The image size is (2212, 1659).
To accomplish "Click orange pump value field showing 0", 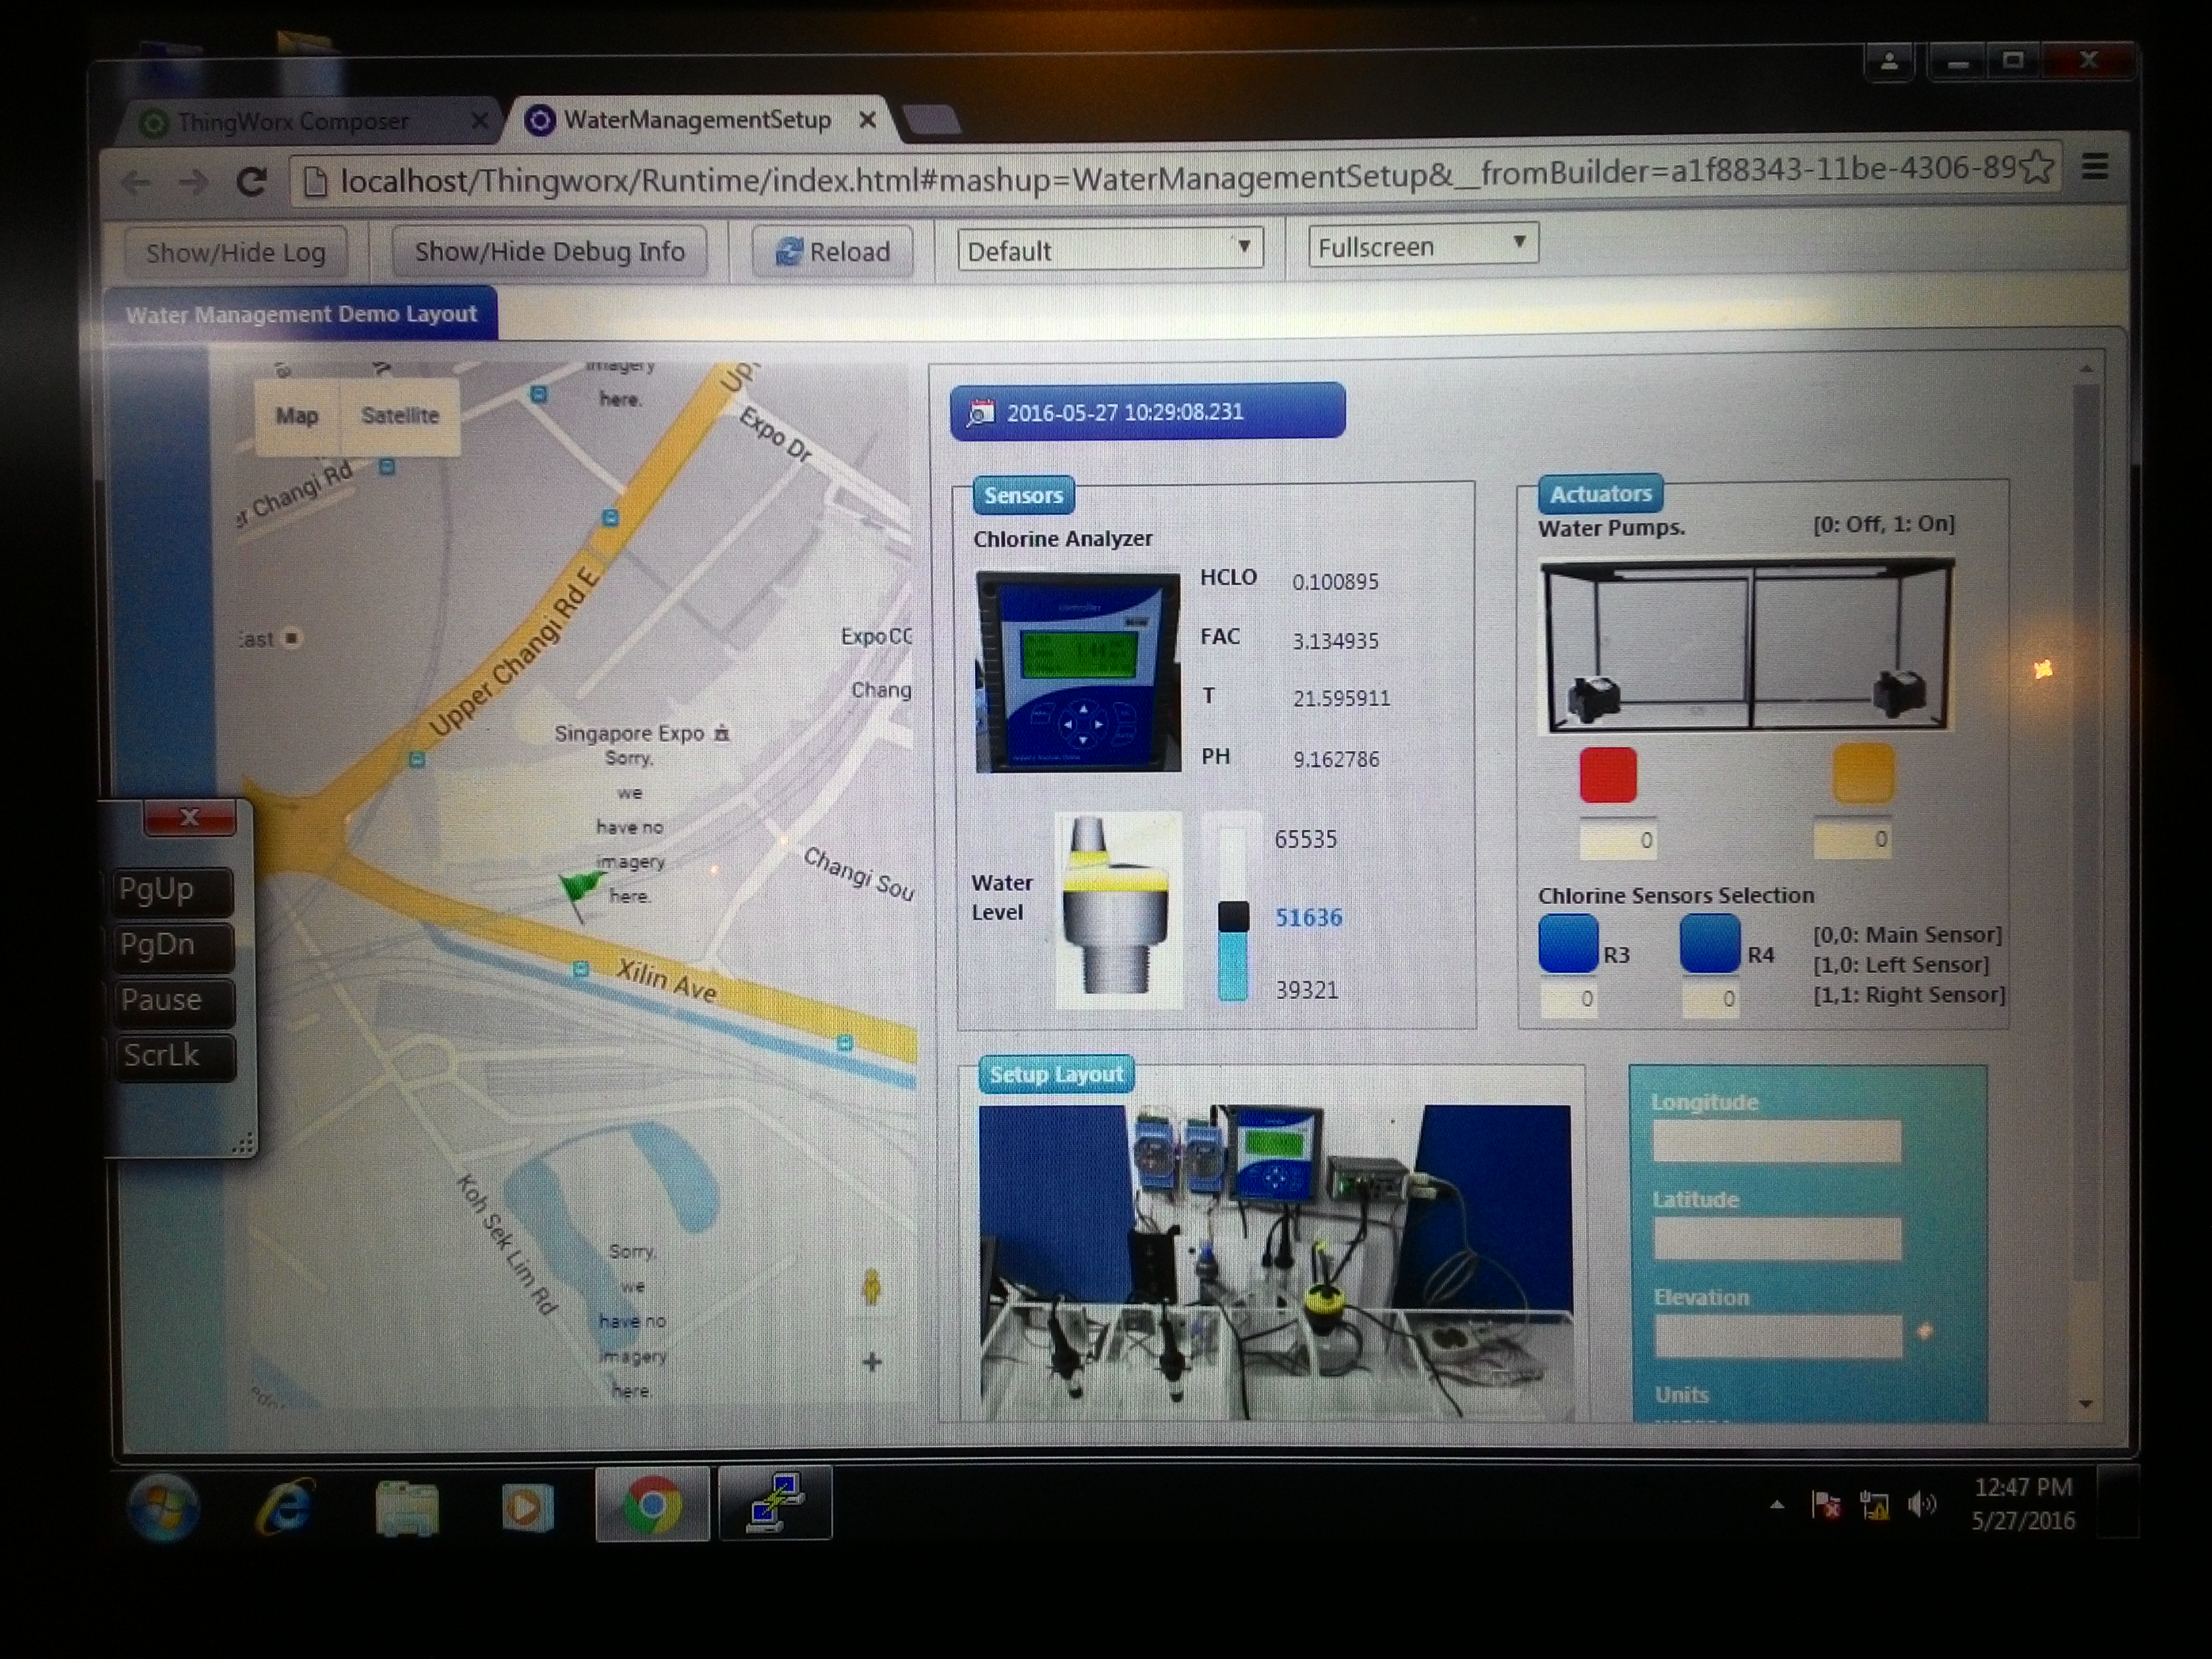I will [1853, 839].
